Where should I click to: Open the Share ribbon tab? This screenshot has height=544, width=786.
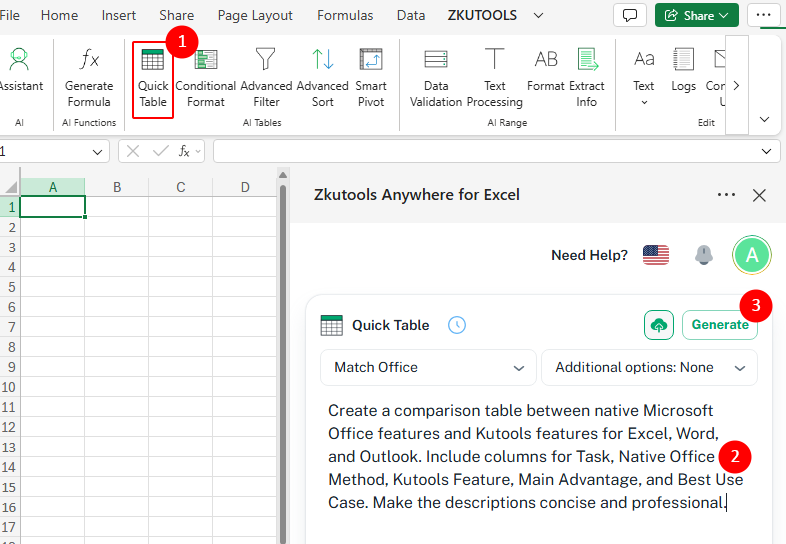click(176, 16)
